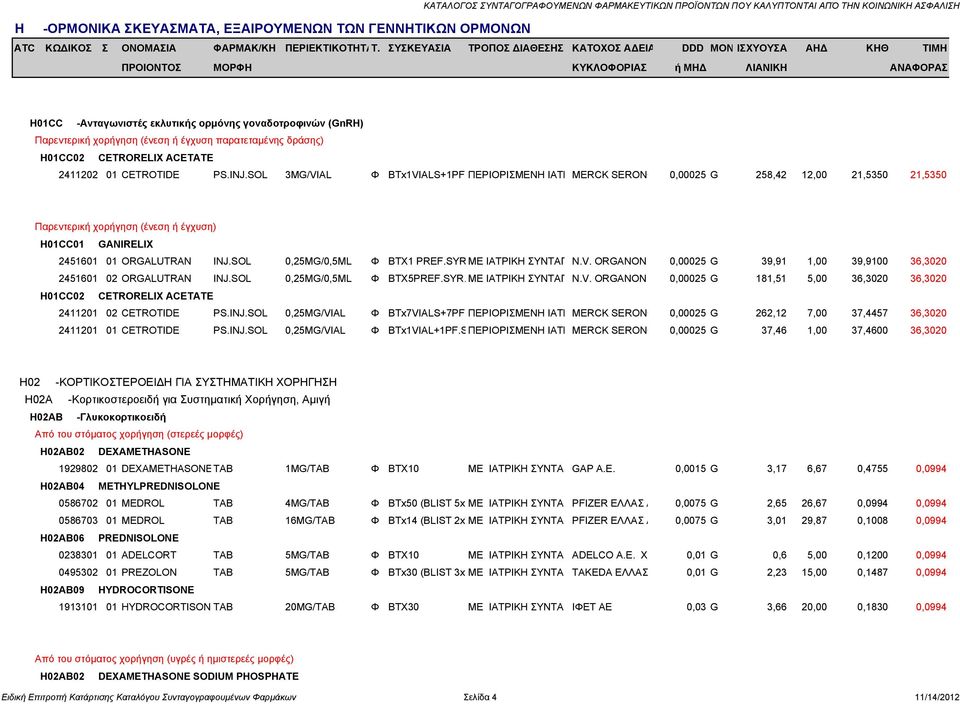Select 'H01CC01 GANIRELIX' substance heading

(x=97, y=244)
